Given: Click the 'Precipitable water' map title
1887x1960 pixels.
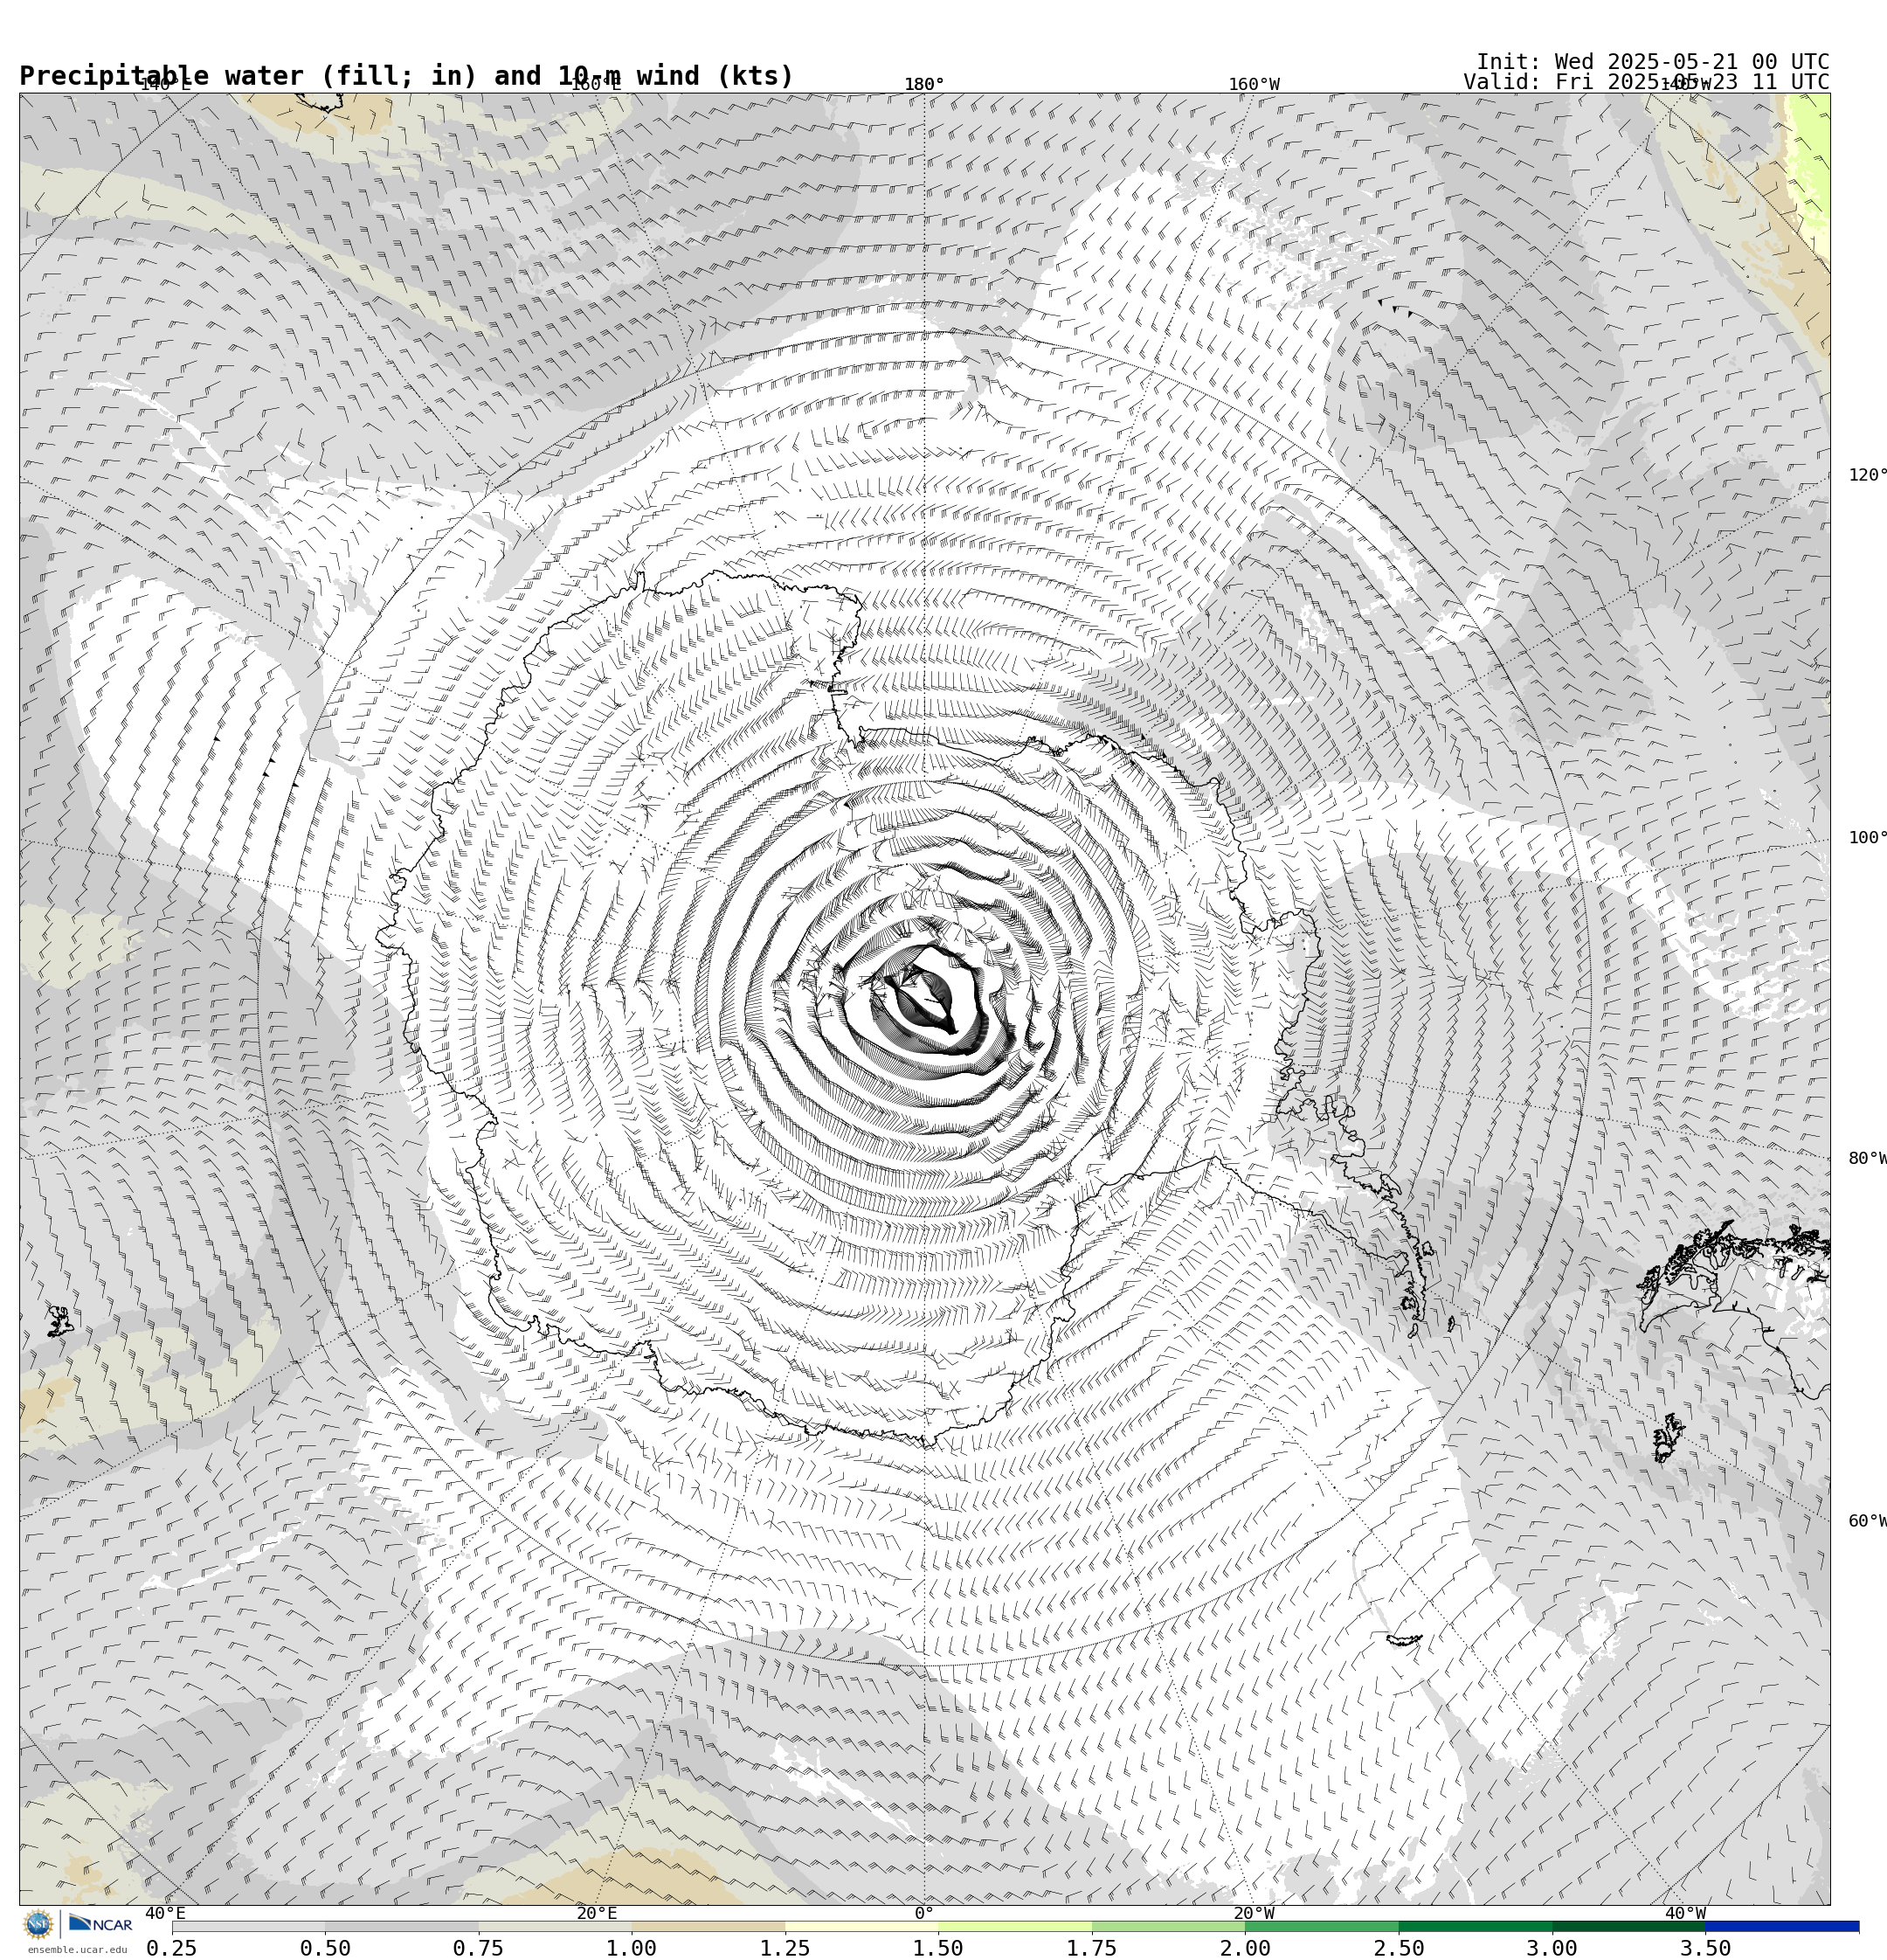Looking at the screenshot, I should pos(406,76).
